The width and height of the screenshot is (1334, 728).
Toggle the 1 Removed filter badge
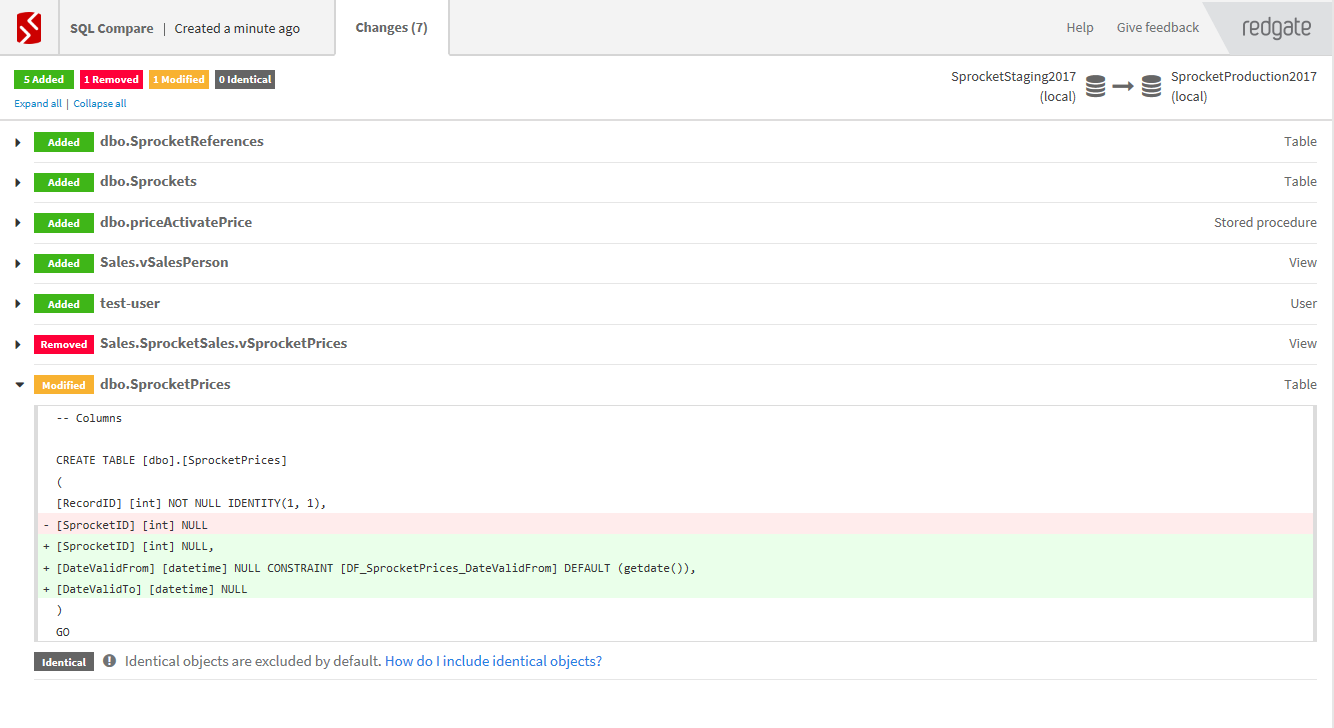(x=111, y=79)
